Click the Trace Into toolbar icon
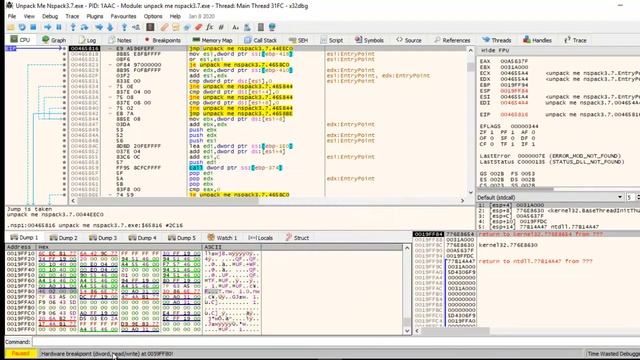 (x=99, y=27)
